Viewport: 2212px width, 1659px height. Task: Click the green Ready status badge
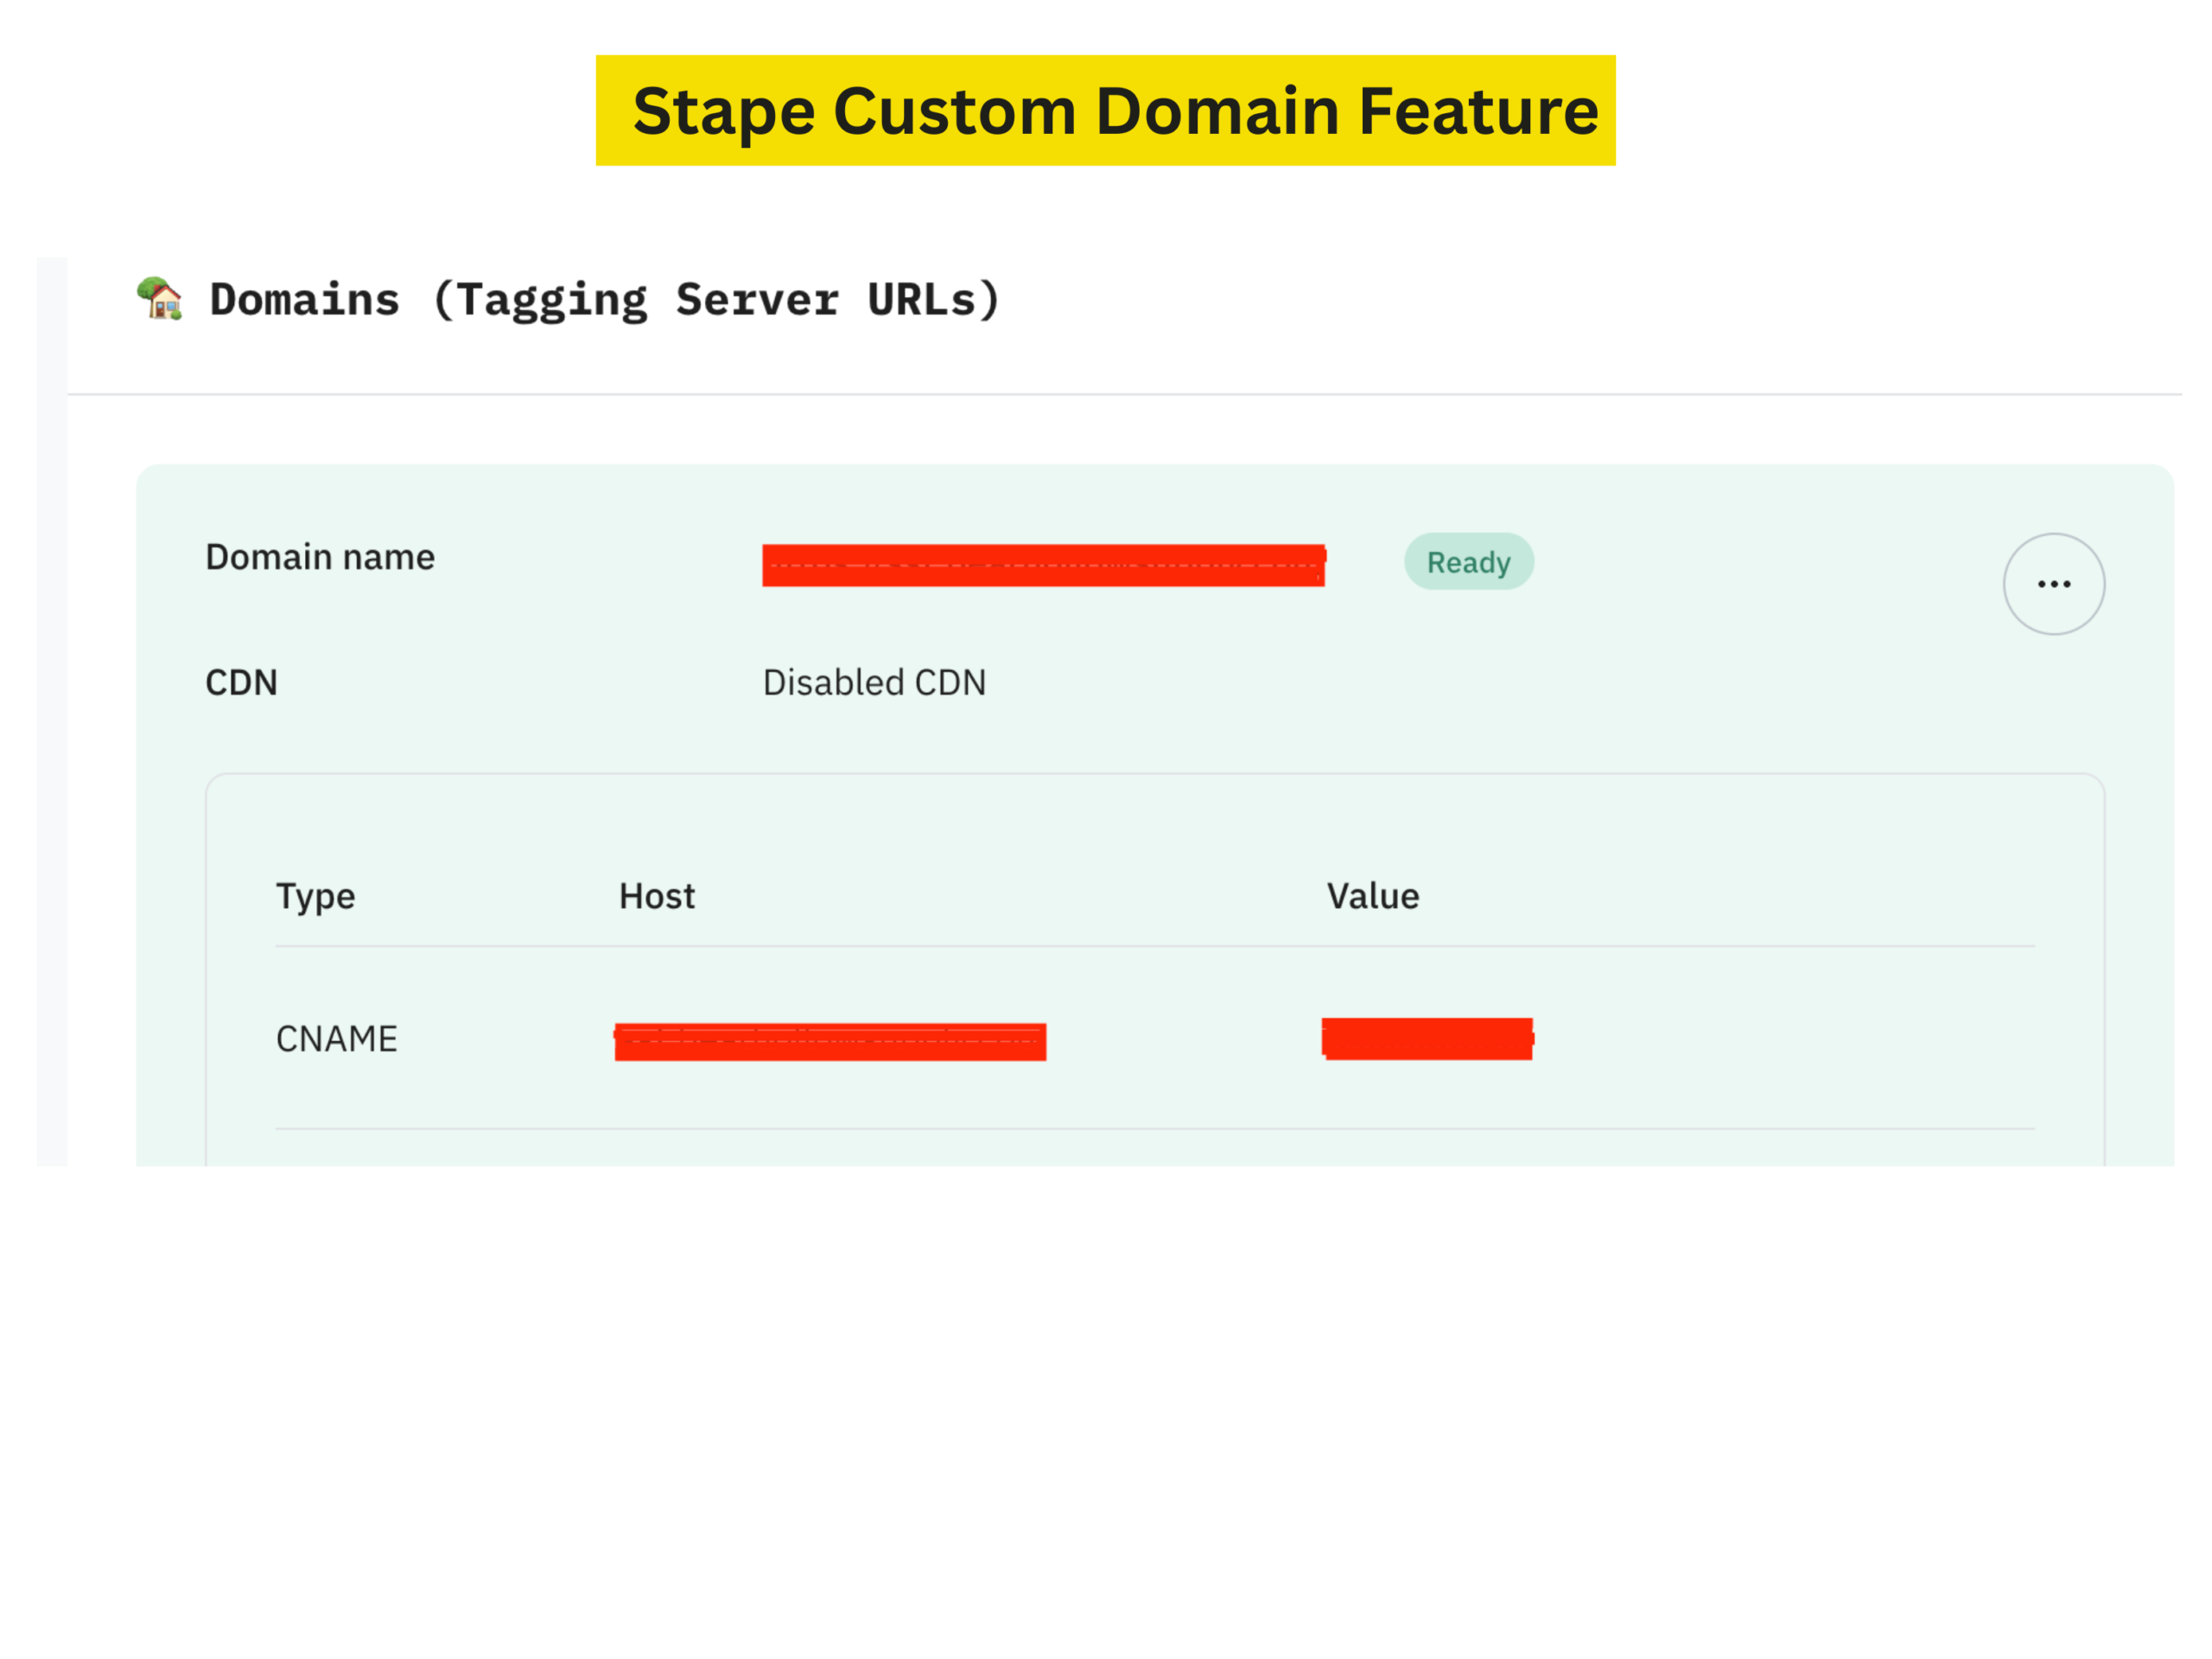pos(1468,562)
